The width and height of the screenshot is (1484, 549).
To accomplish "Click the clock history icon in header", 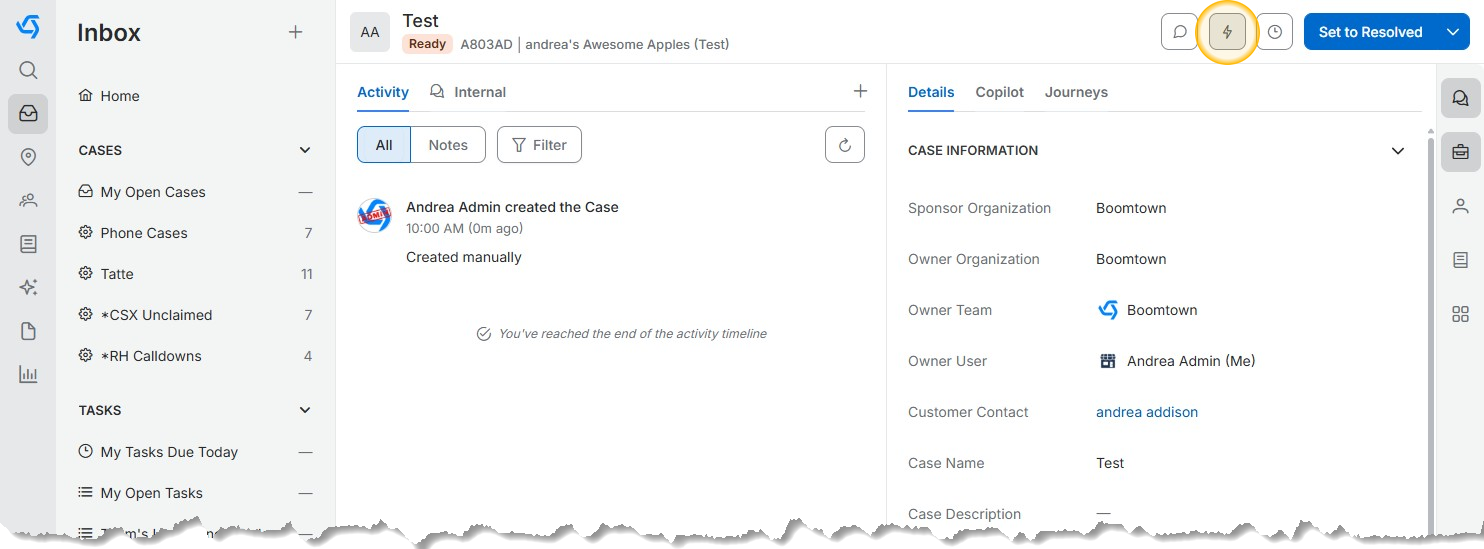I will (x=1274, y=32).
